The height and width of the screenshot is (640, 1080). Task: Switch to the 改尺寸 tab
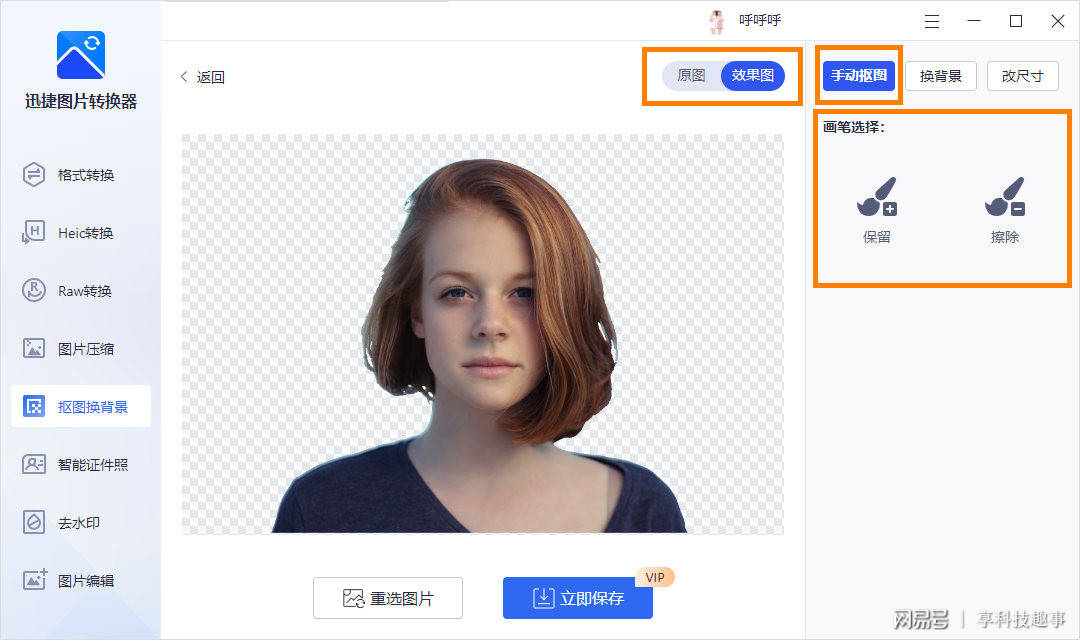click(1022, 76)
